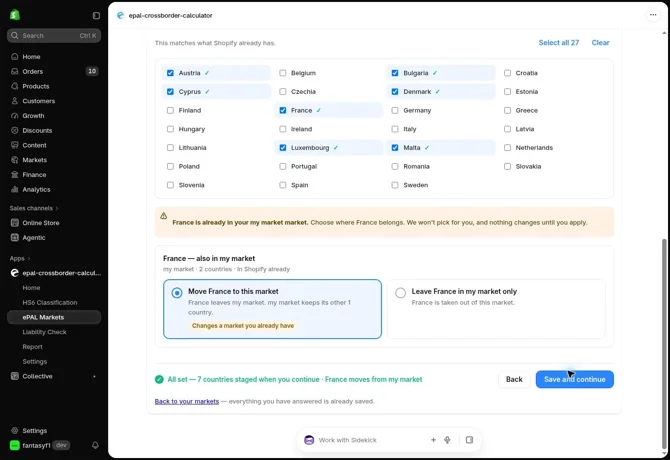The image size is (670, 460).
Task: Check the Poland checkbox
Action: [170, 166]
